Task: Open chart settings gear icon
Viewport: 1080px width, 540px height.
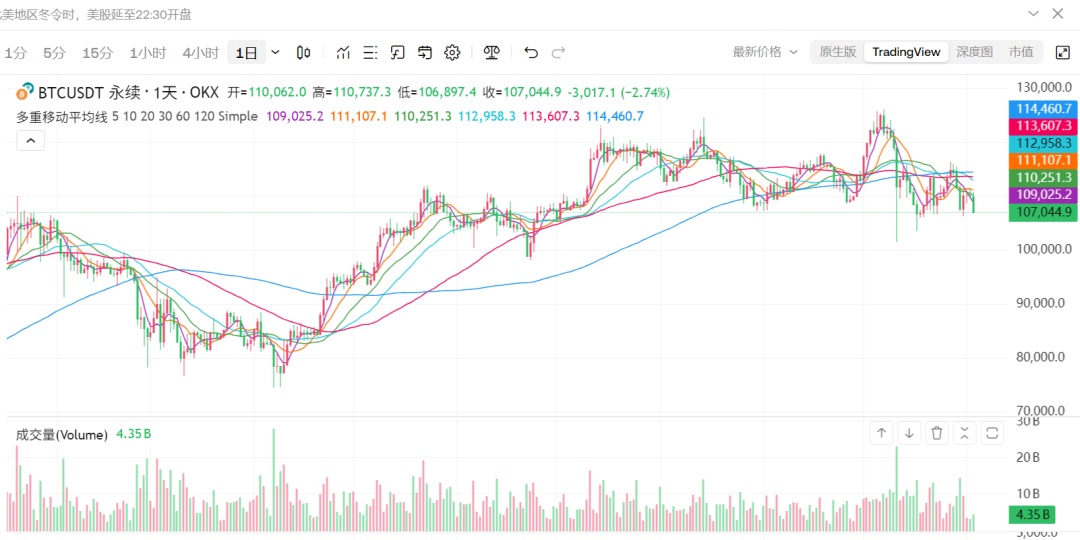Action: click(452, 52)
